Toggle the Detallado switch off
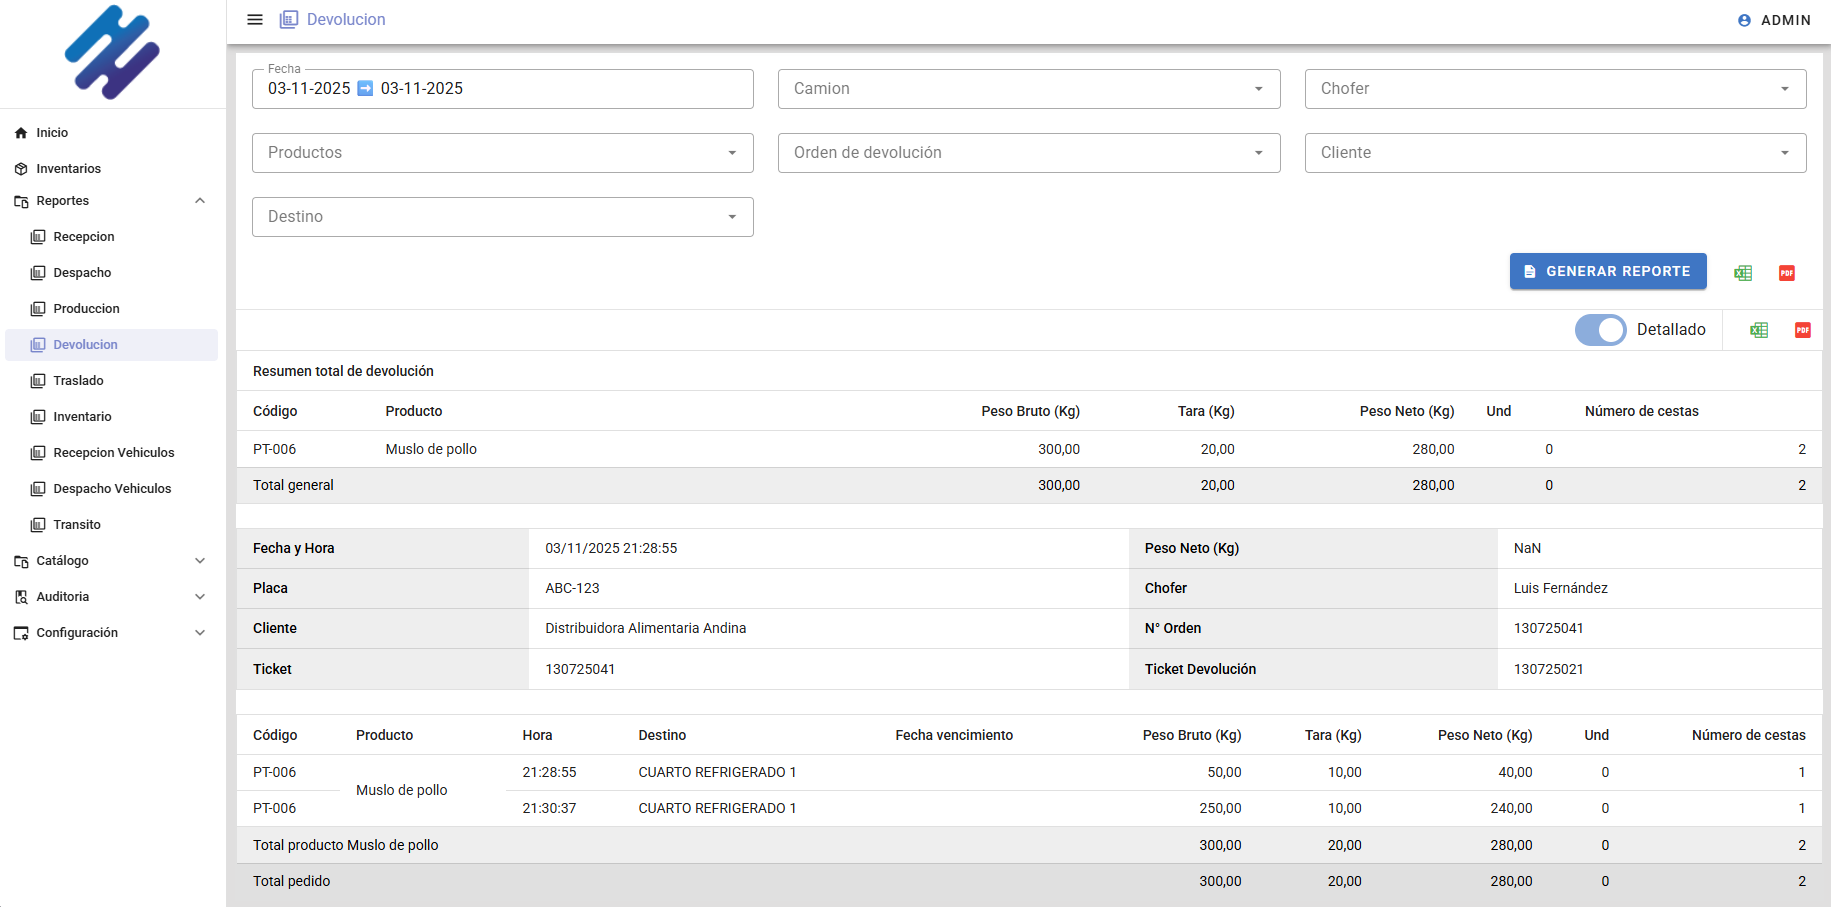This screenshot has width=1831, height=907. pyautogui.click(x=1601, y=330)
